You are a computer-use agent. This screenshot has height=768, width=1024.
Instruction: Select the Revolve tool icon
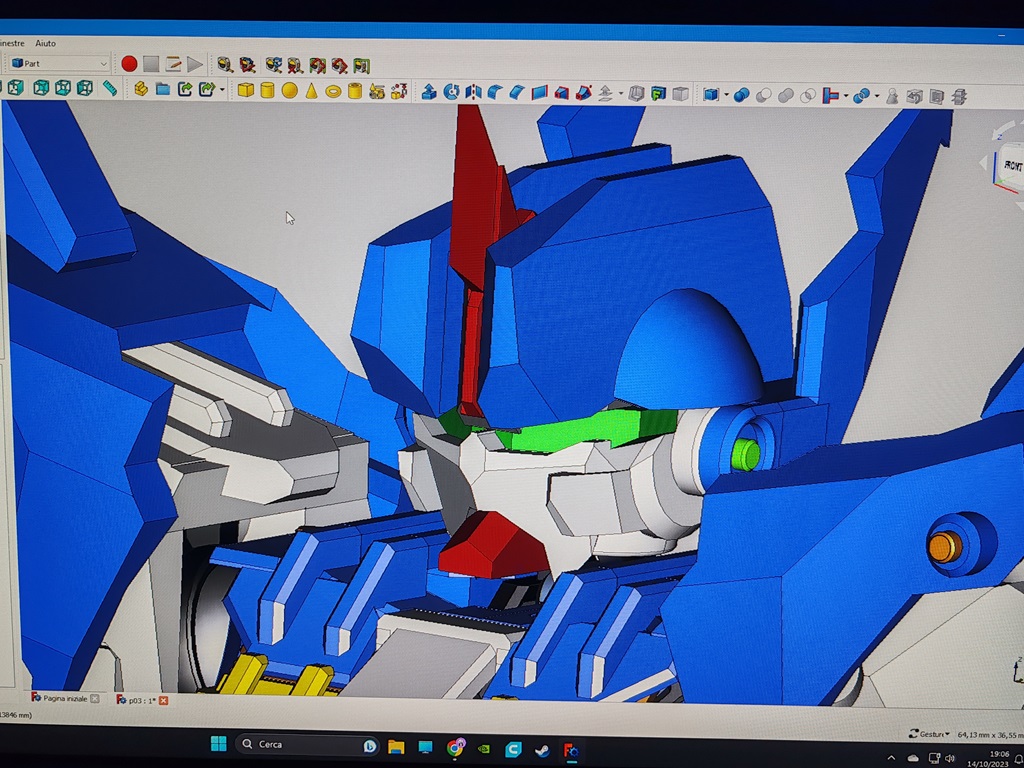pos(451,92)
